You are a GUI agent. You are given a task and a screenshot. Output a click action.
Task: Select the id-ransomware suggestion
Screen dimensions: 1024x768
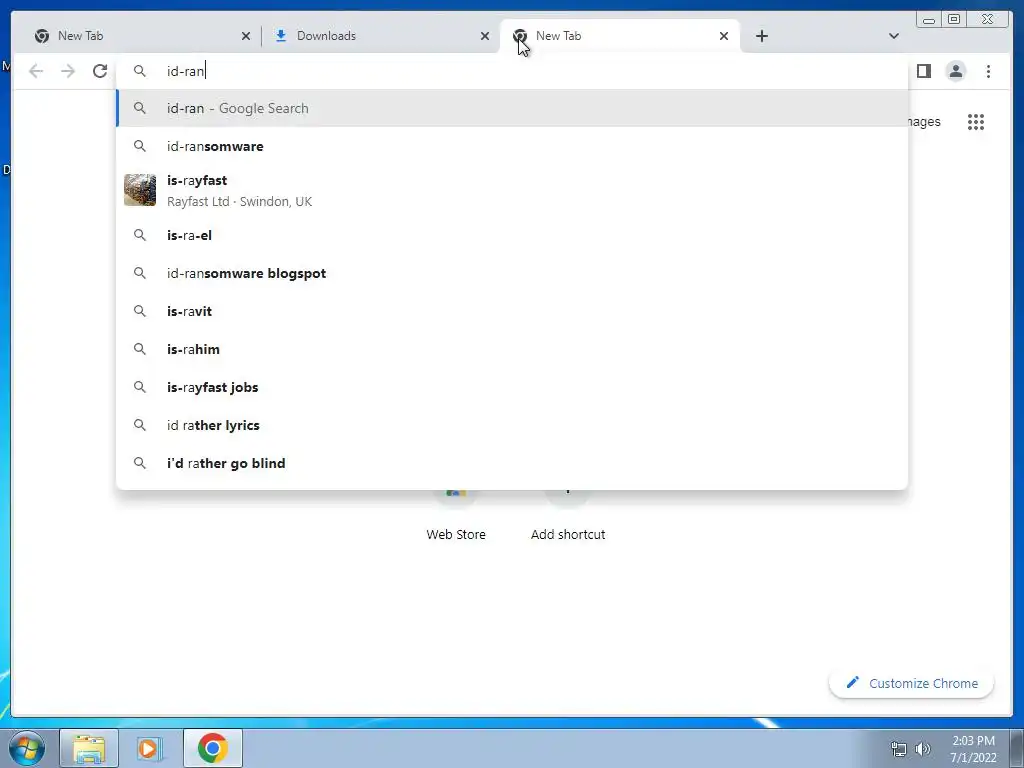512,146
